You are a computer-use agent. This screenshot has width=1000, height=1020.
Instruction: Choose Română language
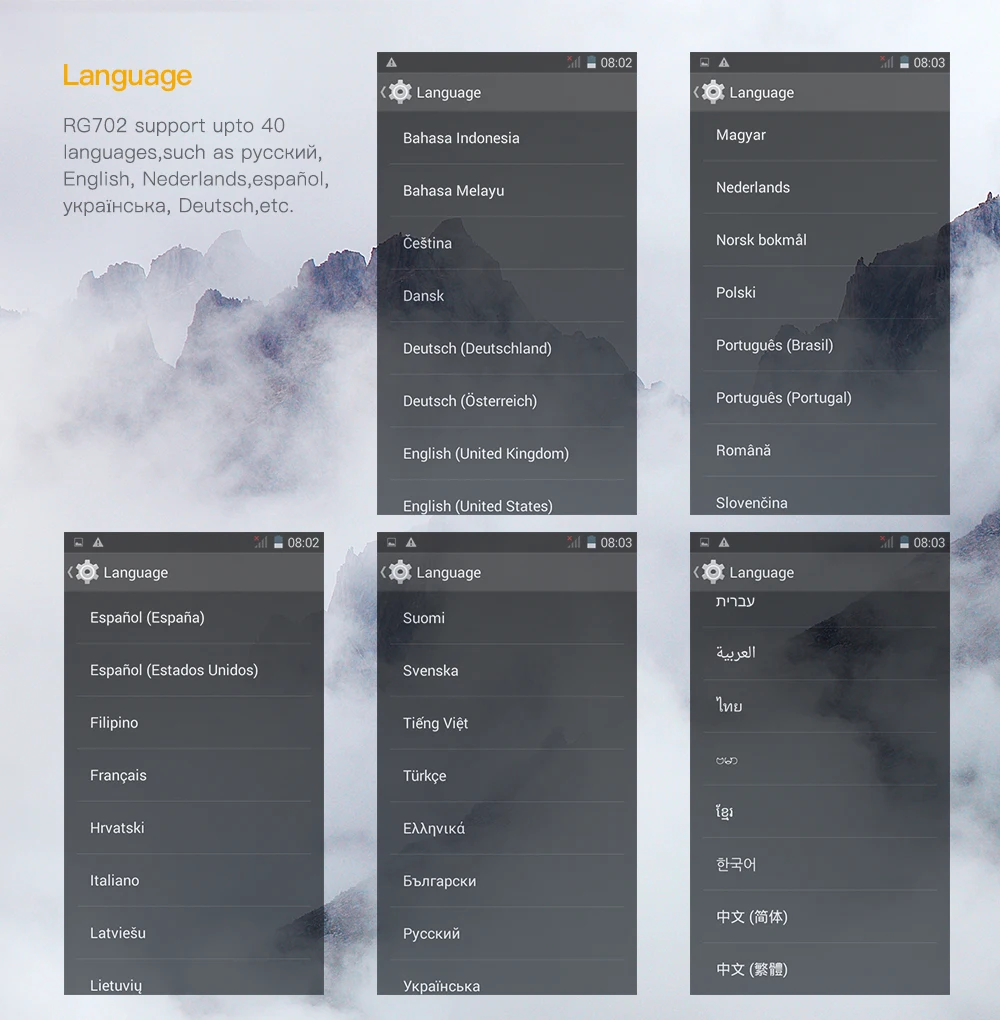(820, 451)
